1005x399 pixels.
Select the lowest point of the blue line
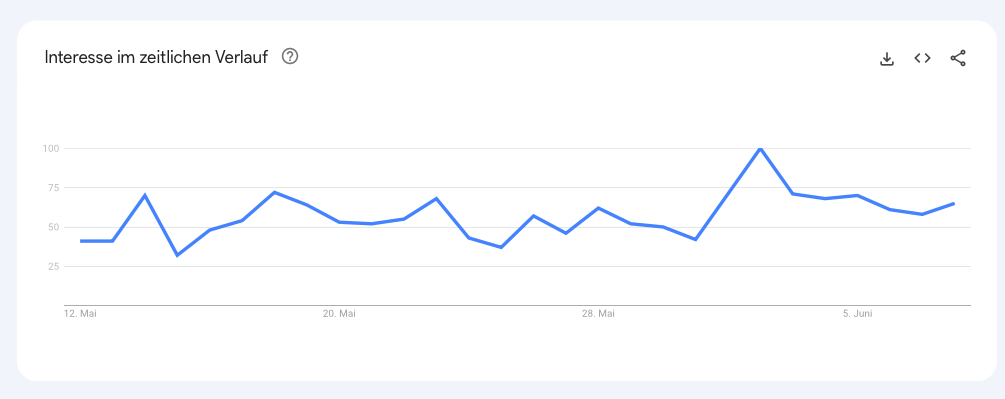tap(178, 256)
